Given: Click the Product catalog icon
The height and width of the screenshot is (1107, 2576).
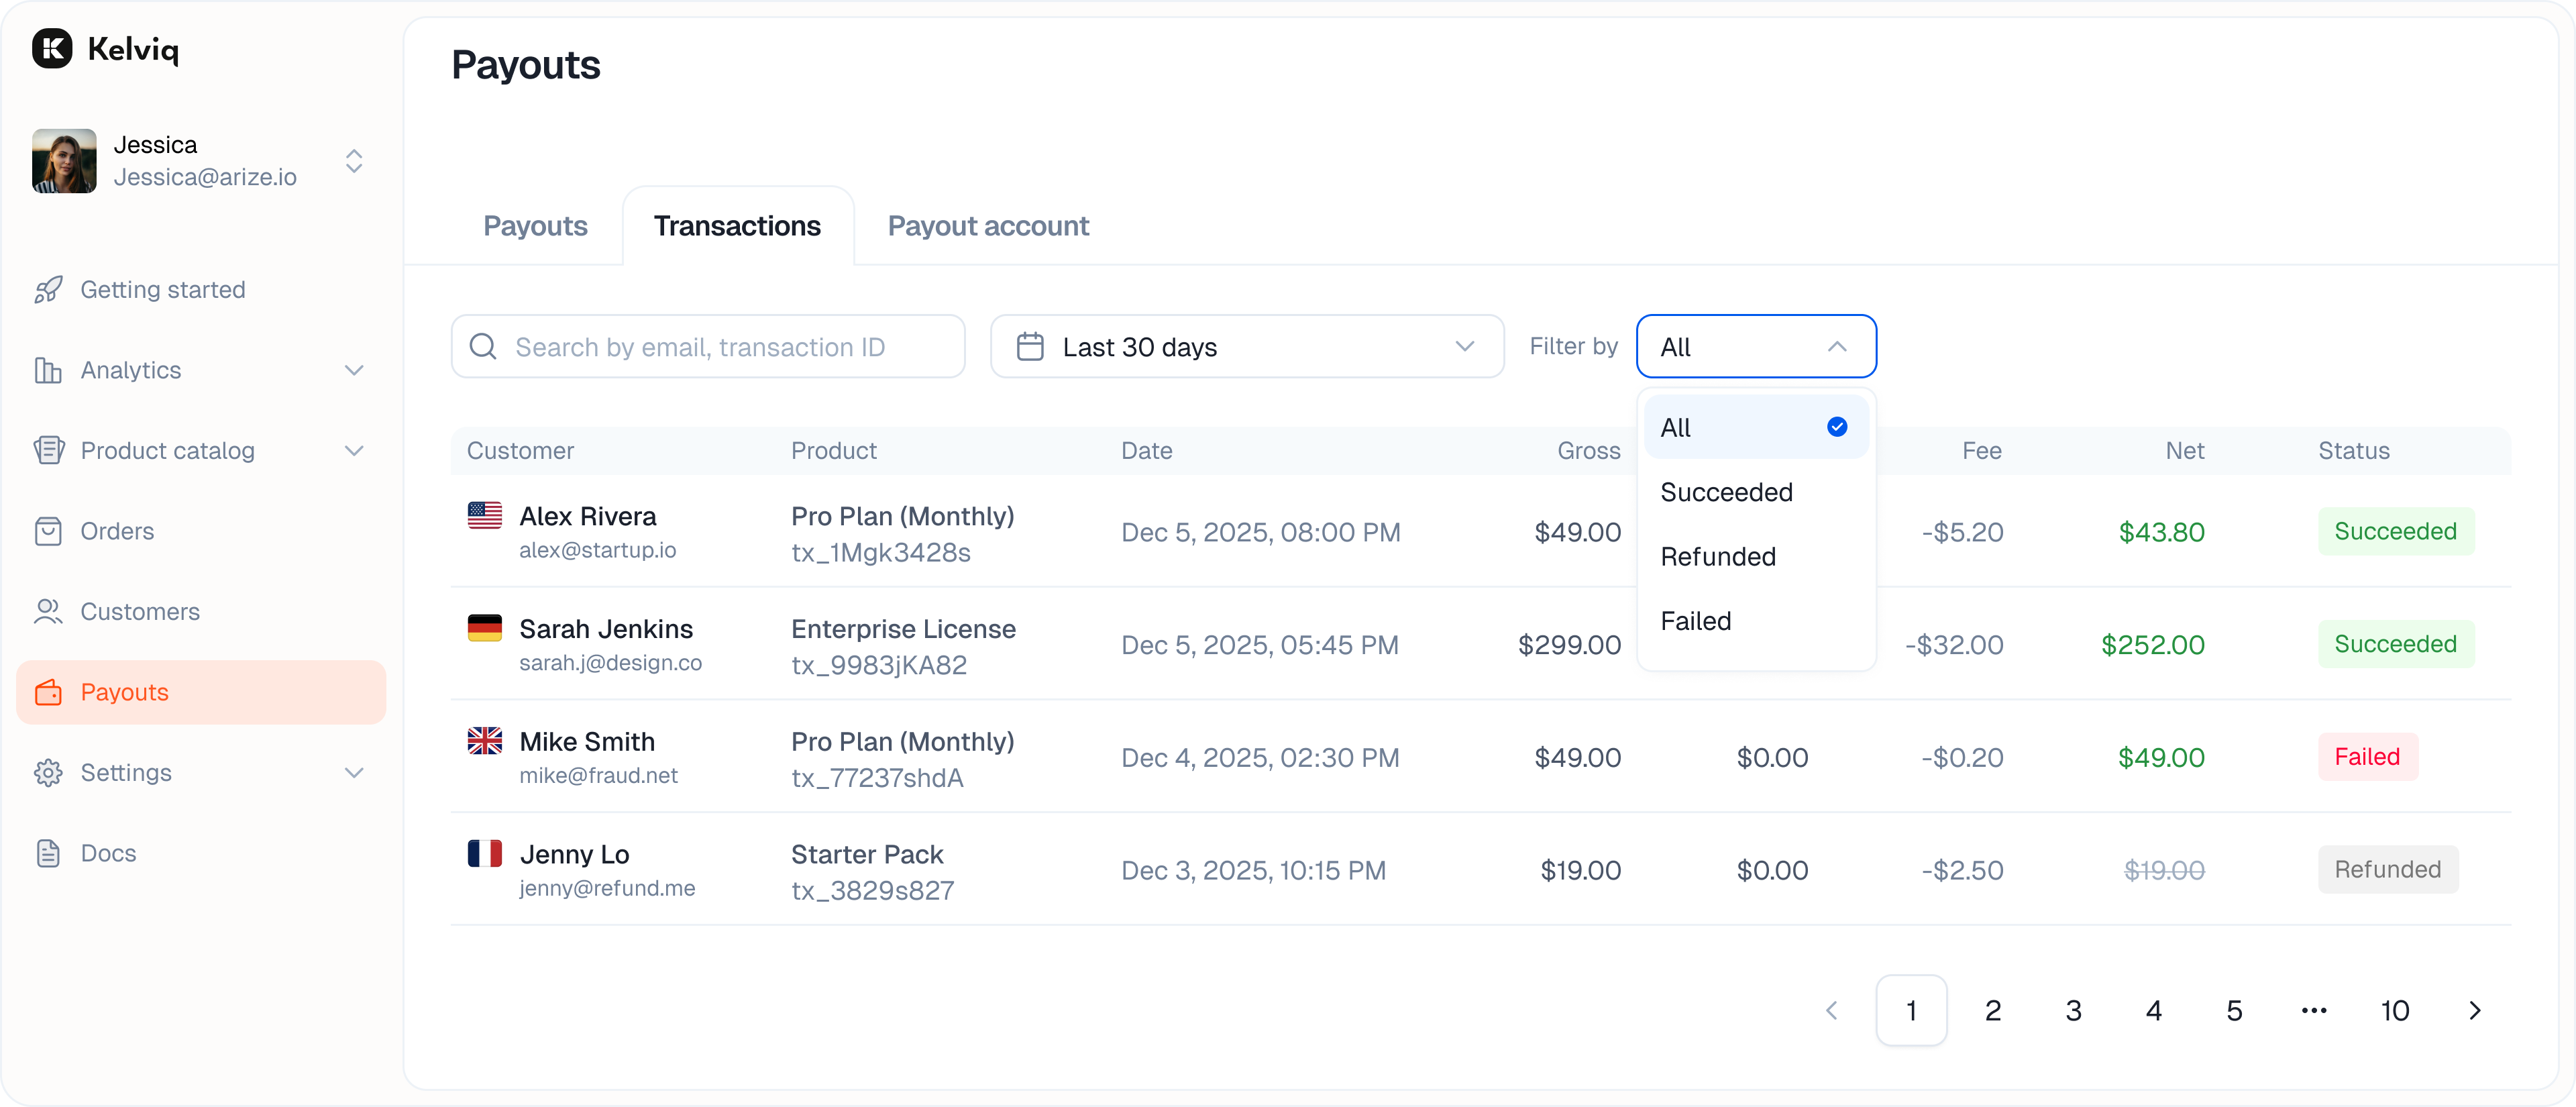Looking at the screenshot, I should pyautogui.click(x=49, y=450).
